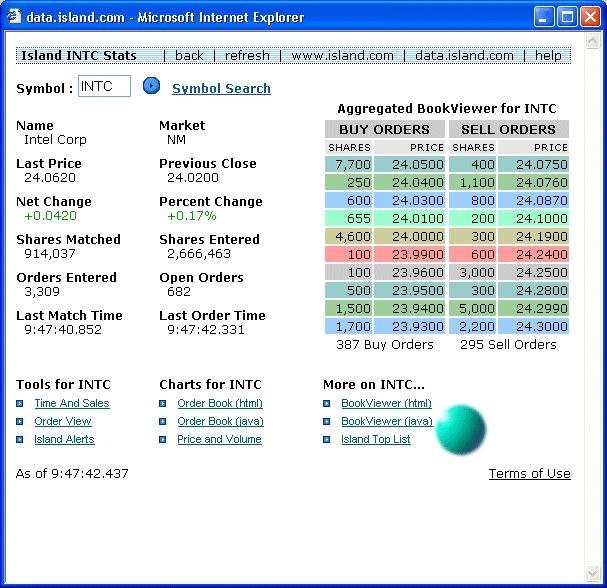Click the red sell order price 24.2400
The height and width of the screenshot is (588, 607).
coord(533,254)
